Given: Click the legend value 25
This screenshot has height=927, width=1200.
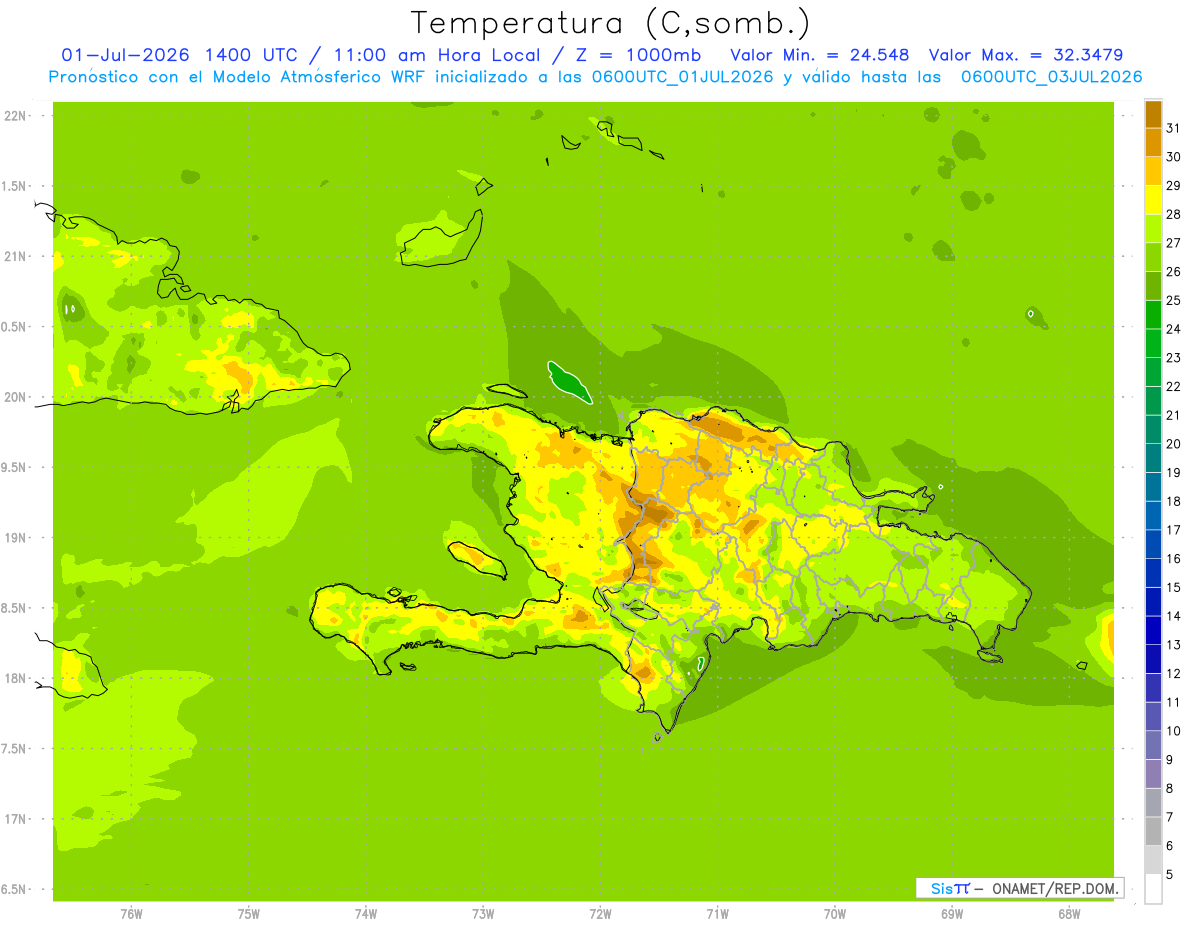Looking at the screenshot, I should click(1173, 300).
